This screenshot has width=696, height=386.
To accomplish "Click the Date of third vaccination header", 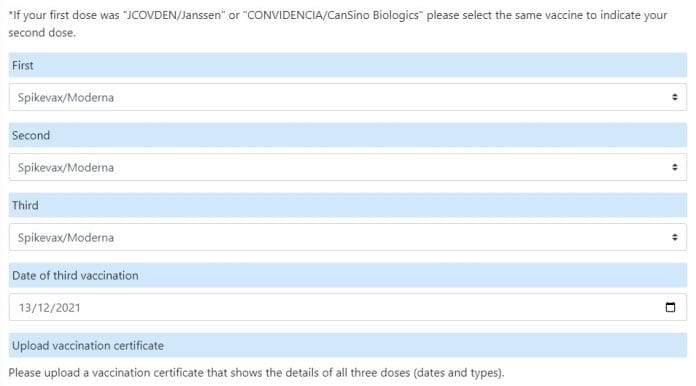I will pyautogui.click(x=348, y=276).
